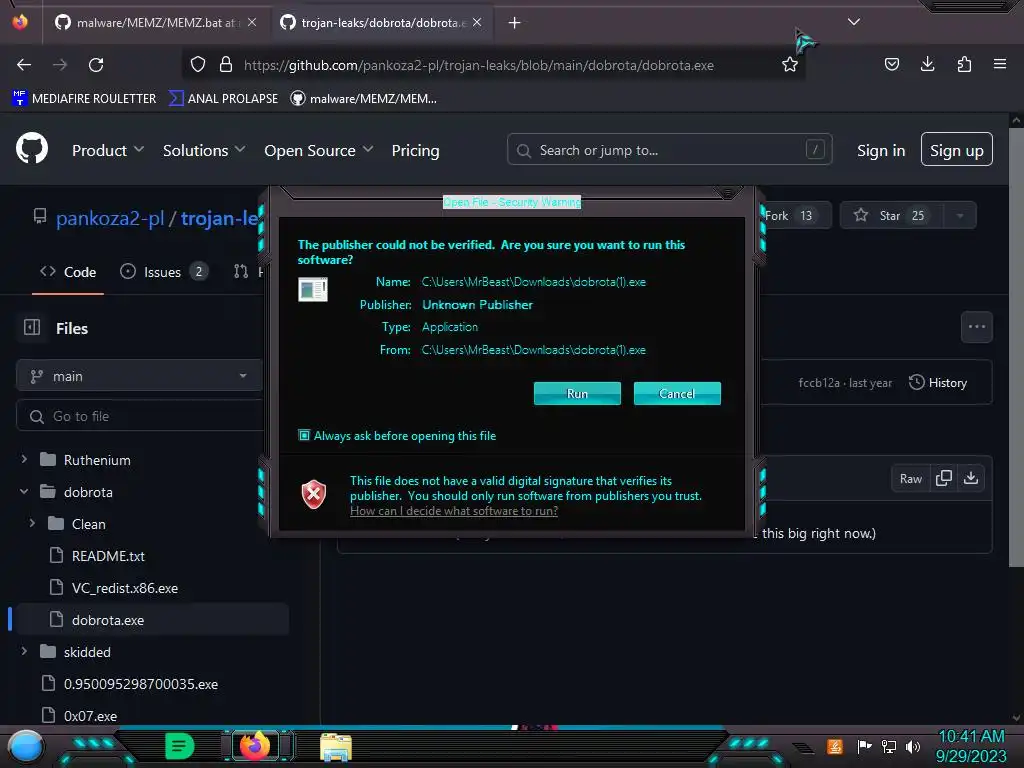The image size is (1024, 768).
Task: Click the 'Go to file' search field
Action: pyautogui.click(x=139, y=416)
